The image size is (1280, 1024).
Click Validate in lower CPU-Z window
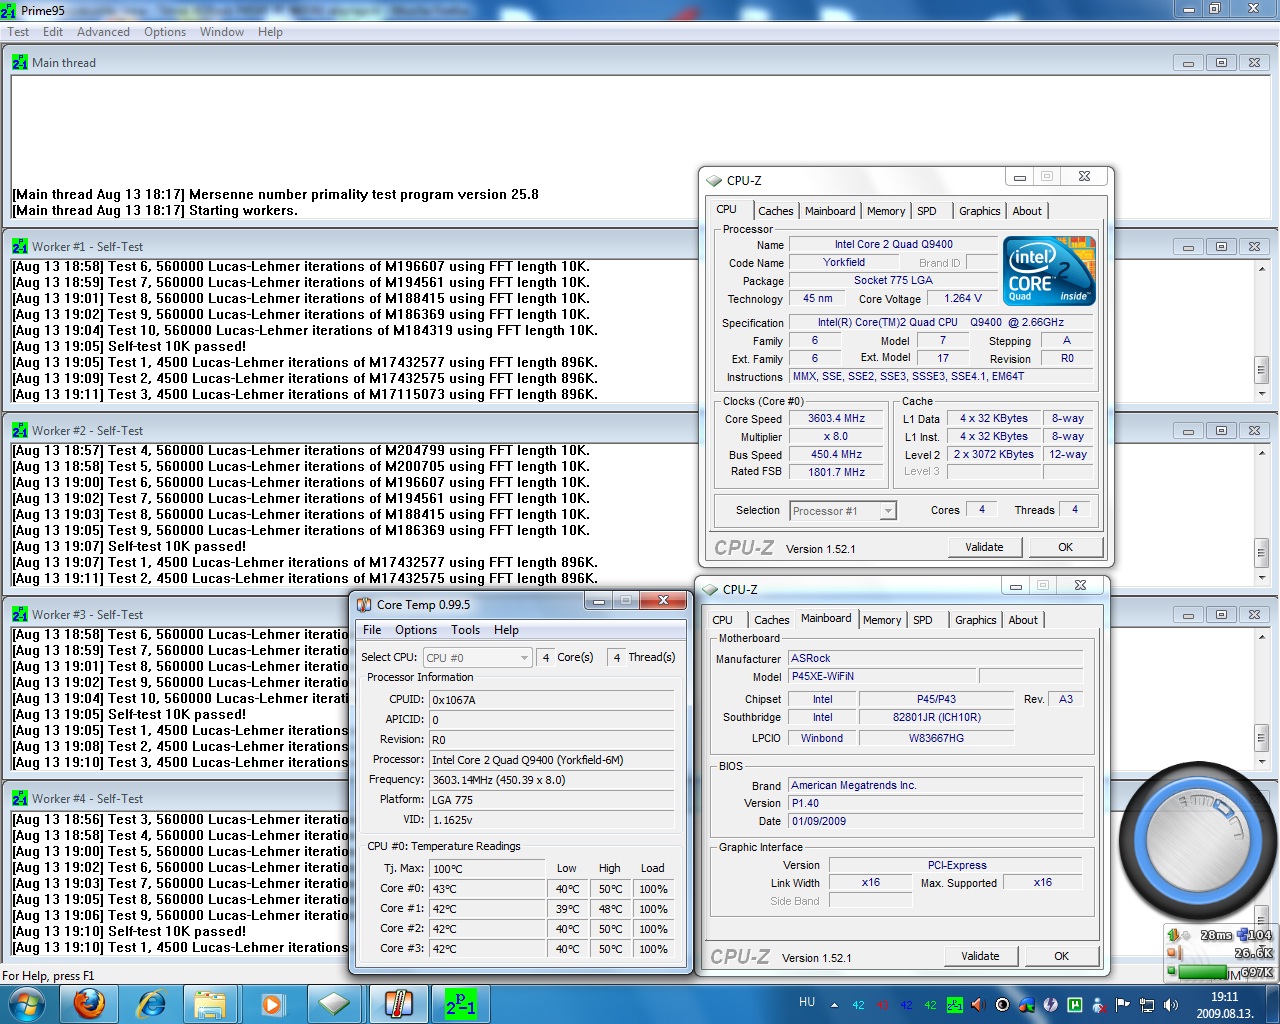(980, 956)
